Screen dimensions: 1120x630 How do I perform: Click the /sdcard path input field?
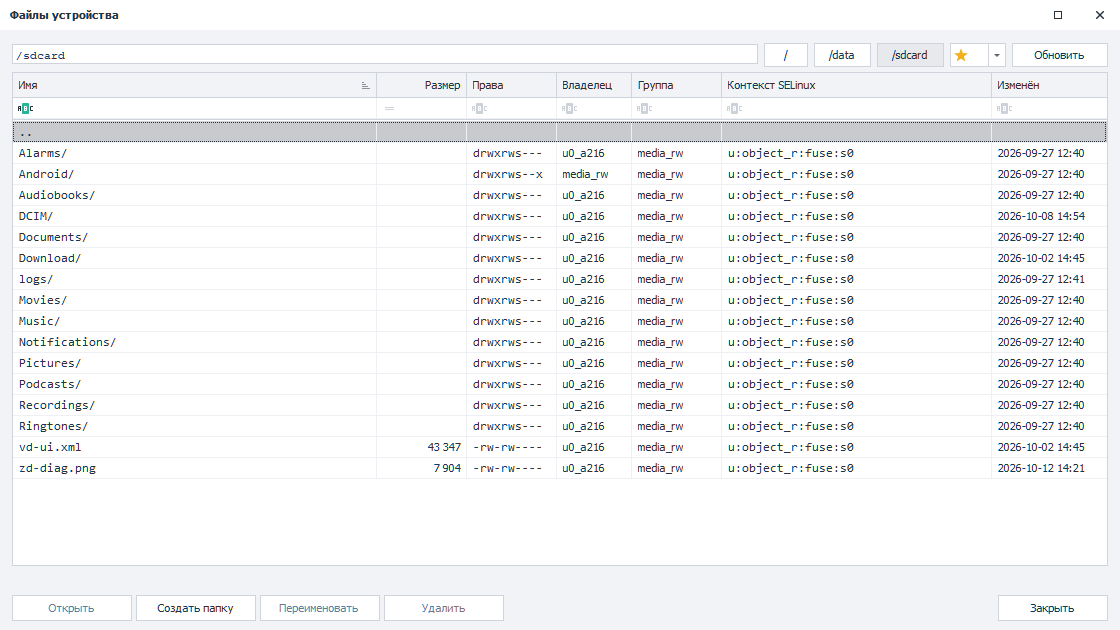point(384,55)
